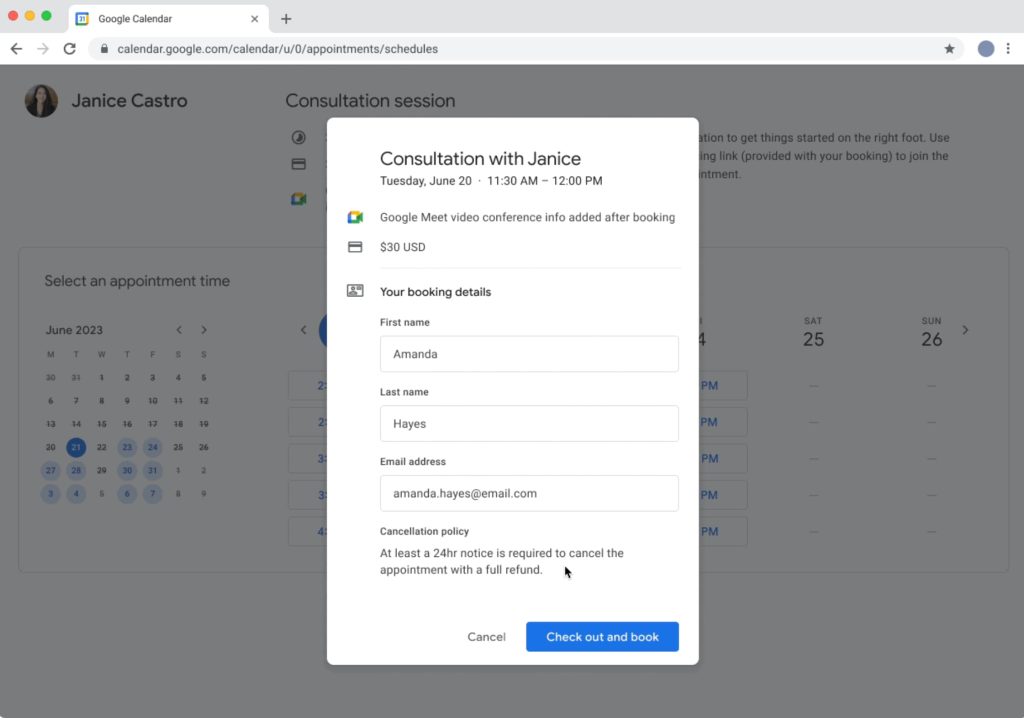
Task: Click the Email address input field
Action: coord(529,493)
